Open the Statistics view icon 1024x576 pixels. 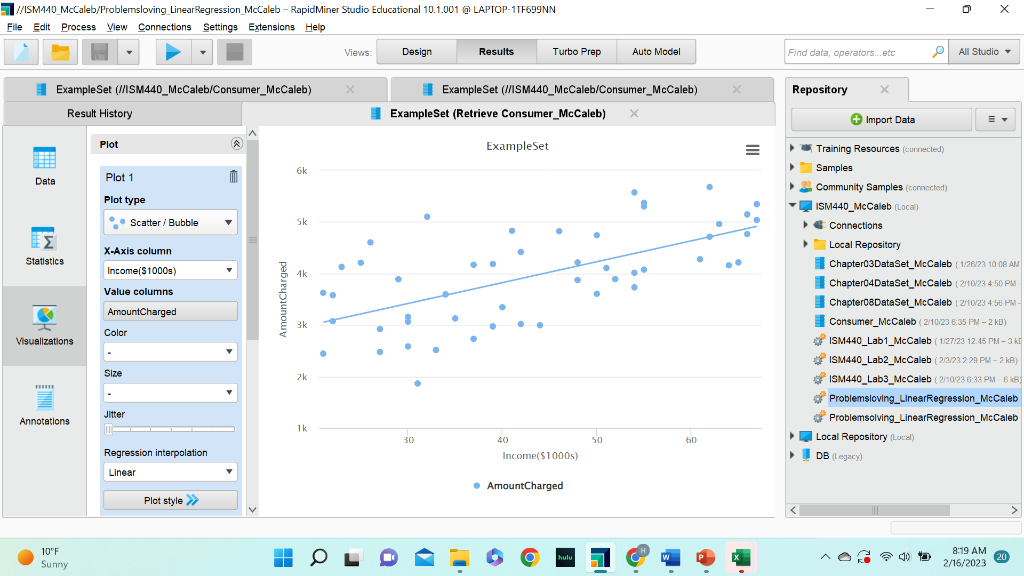44,246
